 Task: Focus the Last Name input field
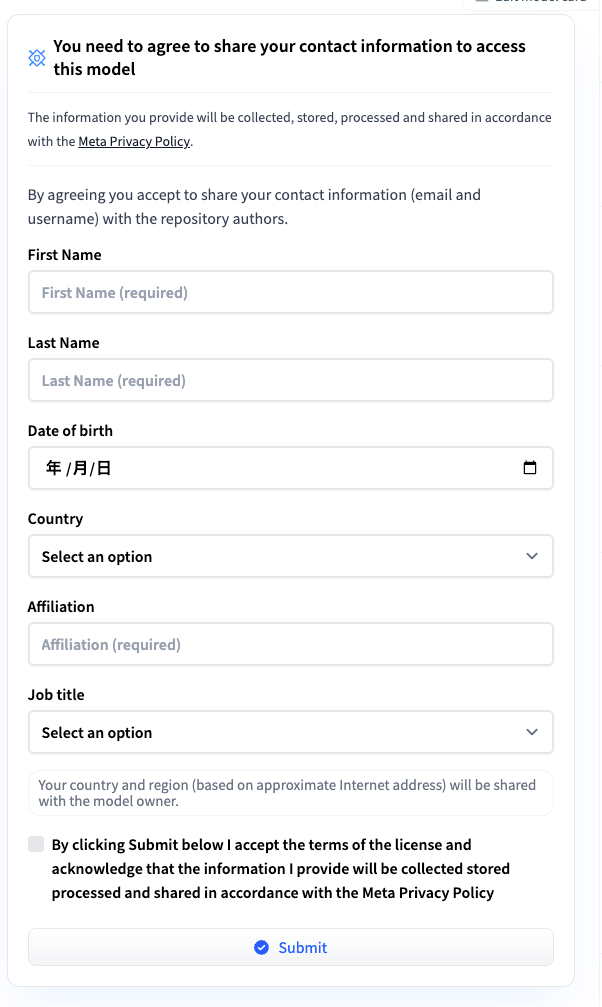pos(290,381)
